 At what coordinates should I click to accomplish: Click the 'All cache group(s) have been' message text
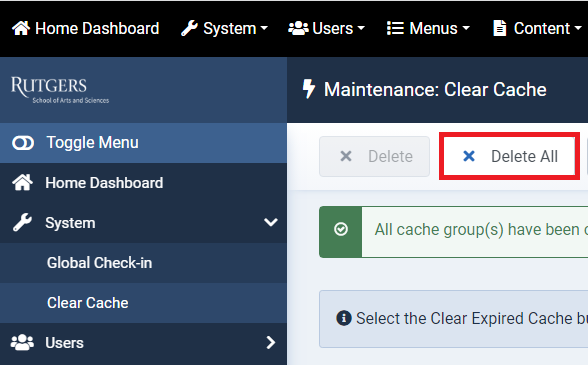click(x=477, y=230)
